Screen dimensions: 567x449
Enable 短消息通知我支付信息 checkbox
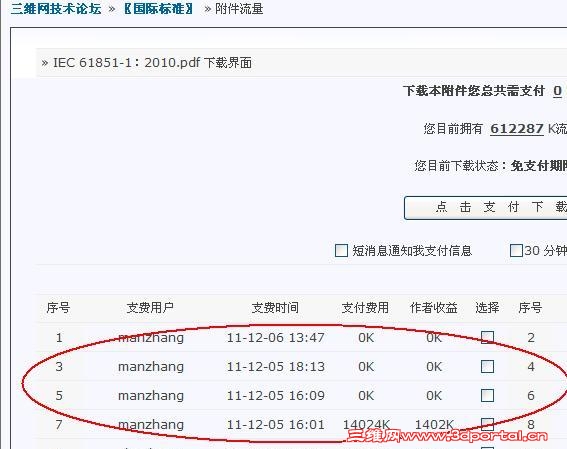click(x=341, y=251)
